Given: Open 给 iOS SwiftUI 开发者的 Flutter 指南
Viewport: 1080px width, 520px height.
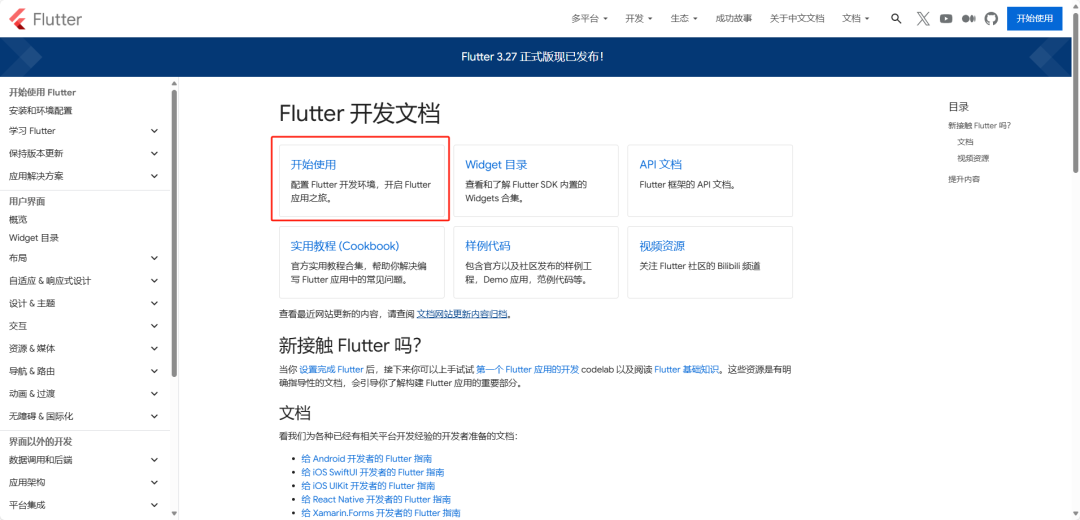Looking at the screenshot, I should click(x=373, y=472).
